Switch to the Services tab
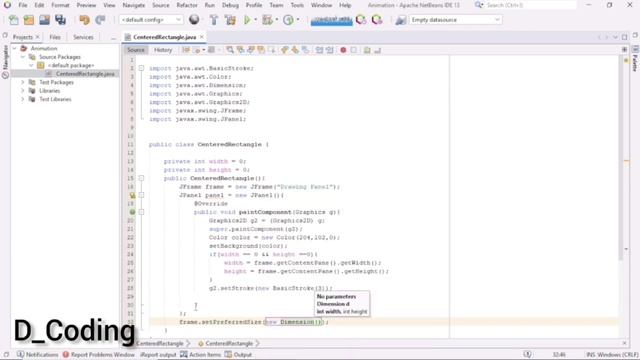 83,37
